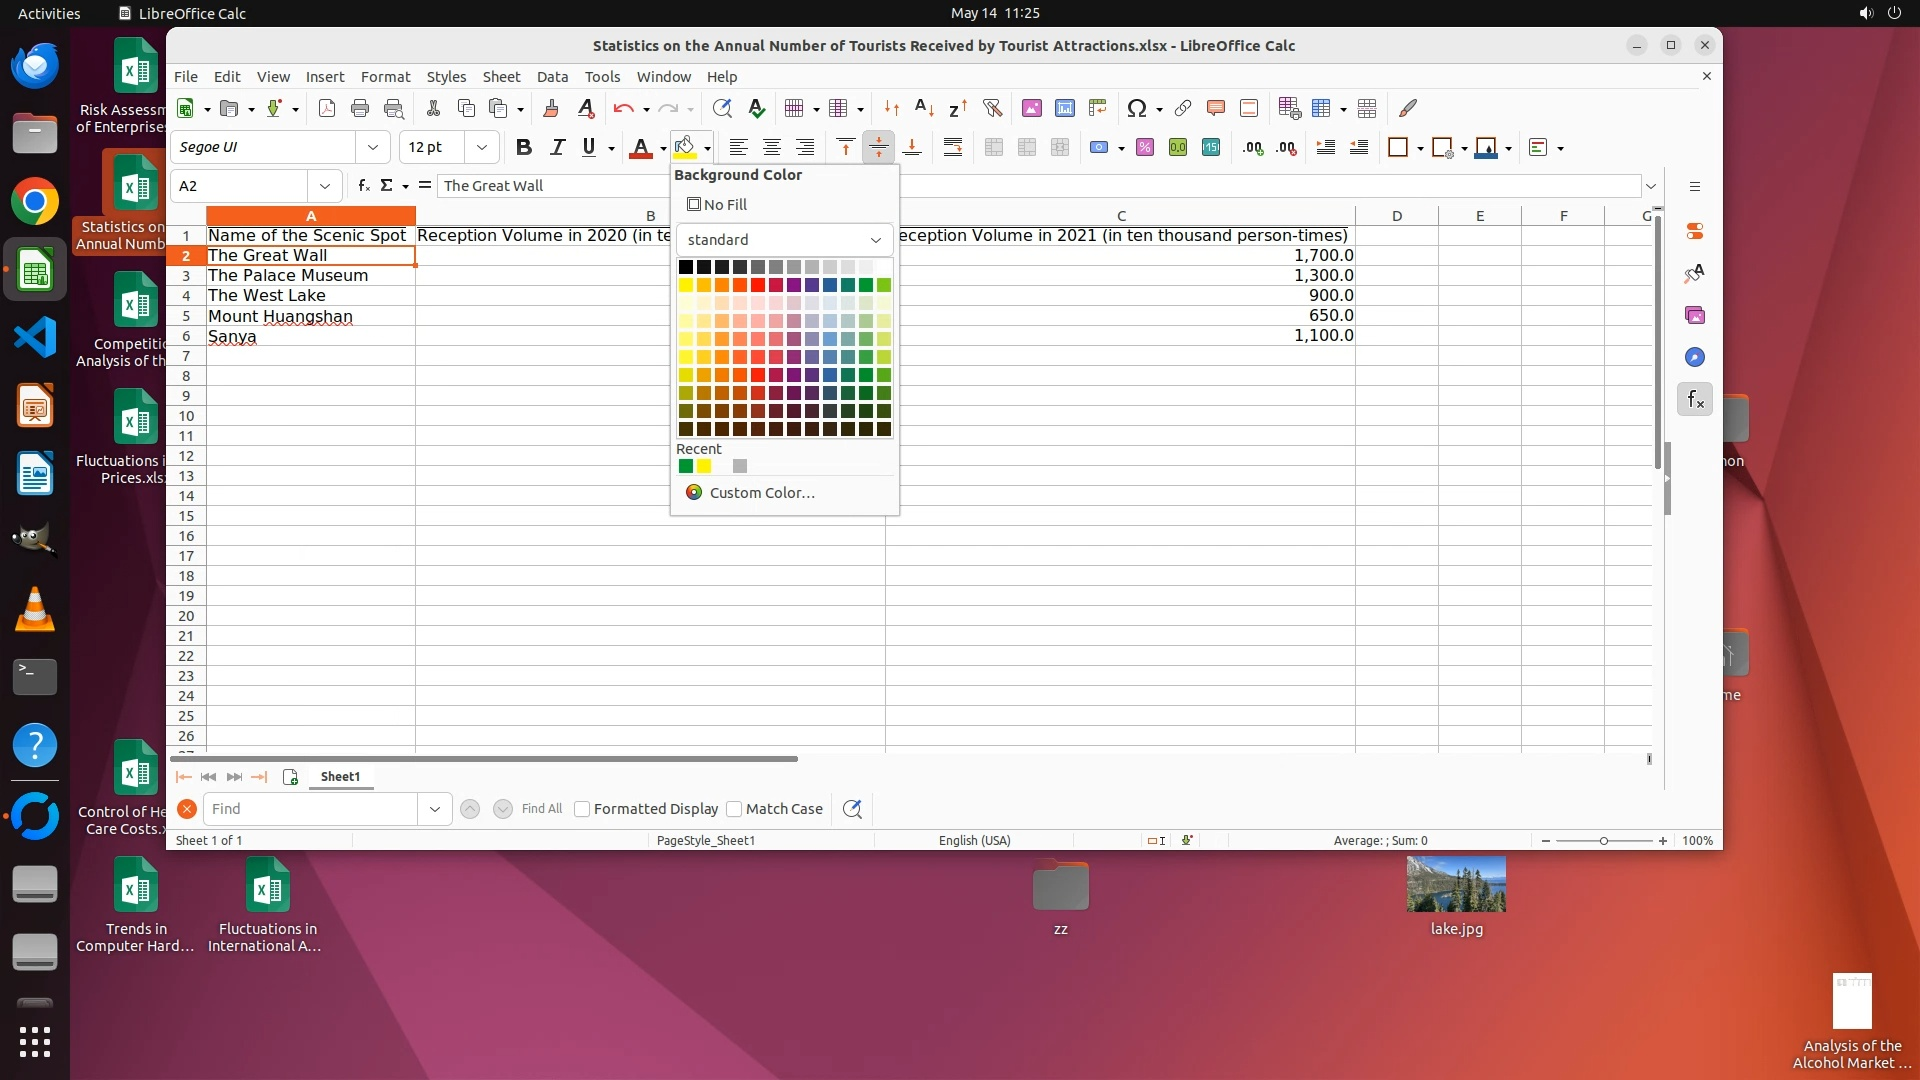
Task: Select the No Fill option
Action: pyautogui.click(x=717, y=205)
